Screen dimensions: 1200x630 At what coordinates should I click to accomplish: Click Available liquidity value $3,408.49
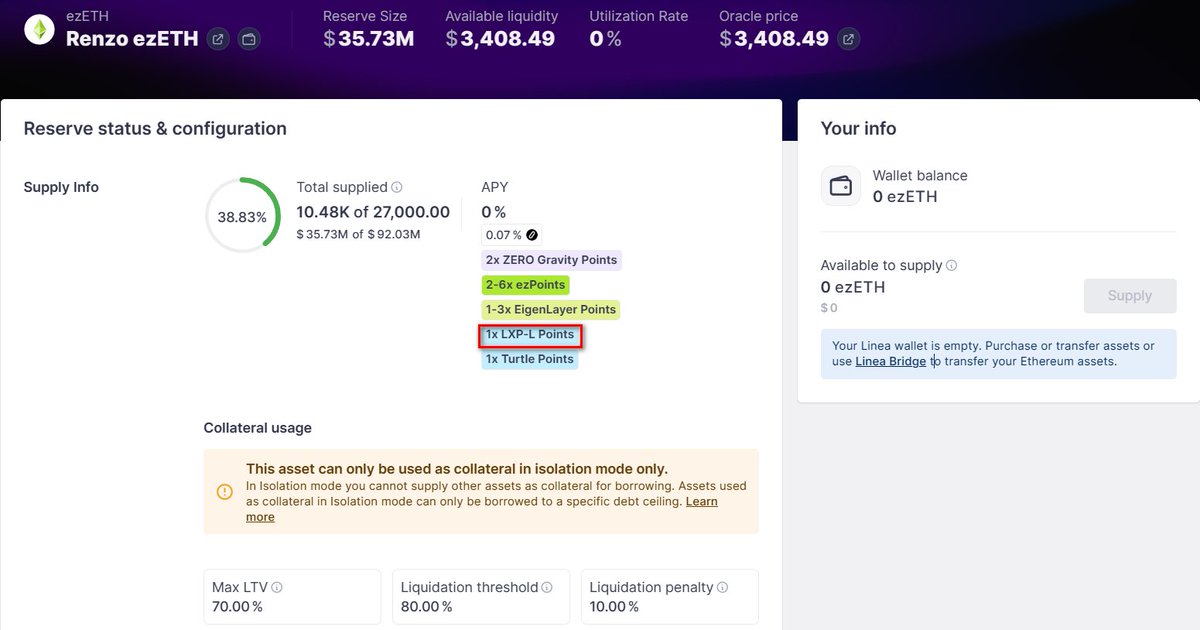click(x=500, y=39)
